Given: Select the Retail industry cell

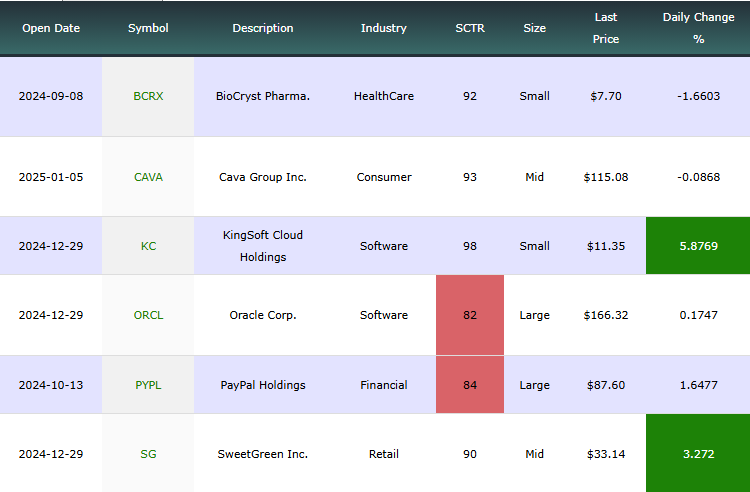Looking at the screenshot, I should [384, 454].
